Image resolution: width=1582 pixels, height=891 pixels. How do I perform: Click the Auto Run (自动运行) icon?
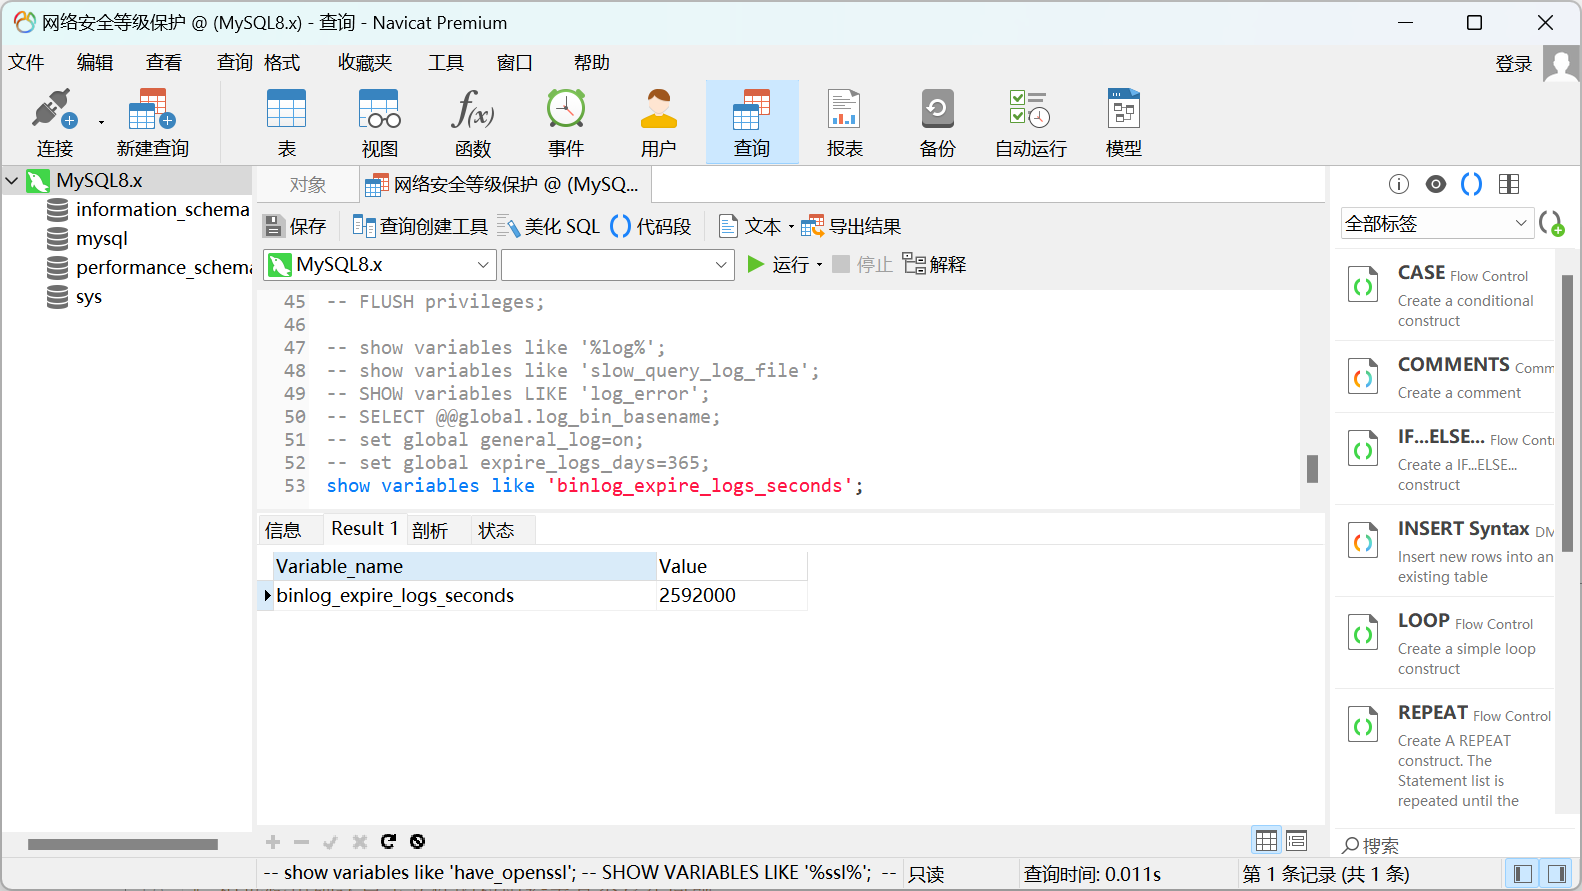[x=1030, y=122]
